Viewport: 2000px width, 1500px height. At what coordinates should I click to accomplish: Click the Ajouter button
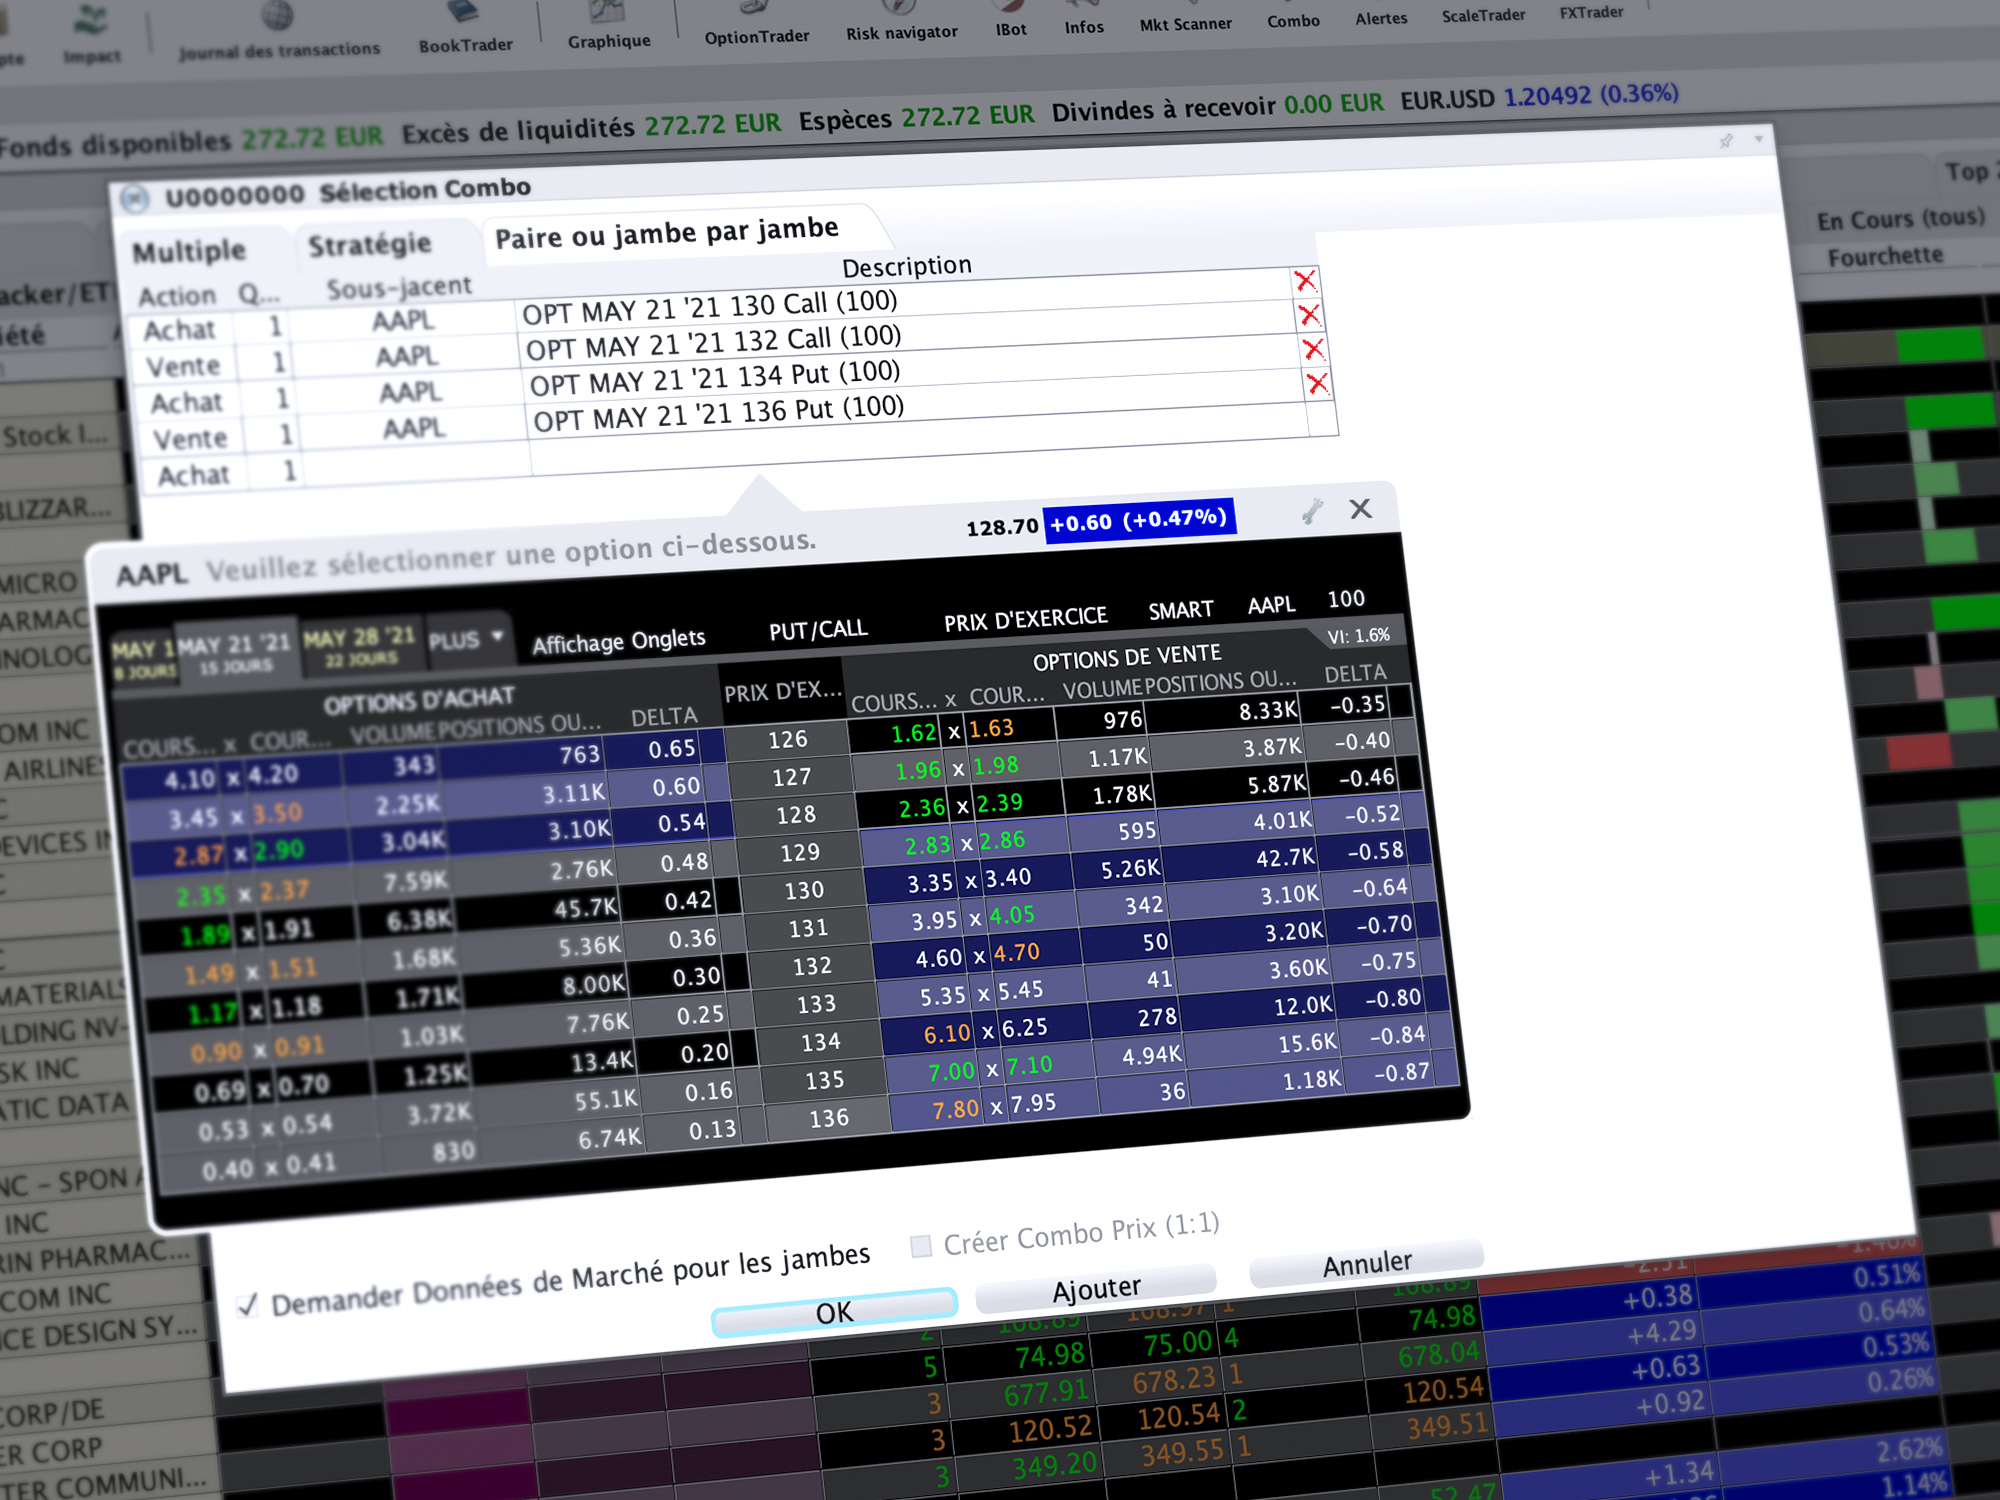coord(1096,1289)
